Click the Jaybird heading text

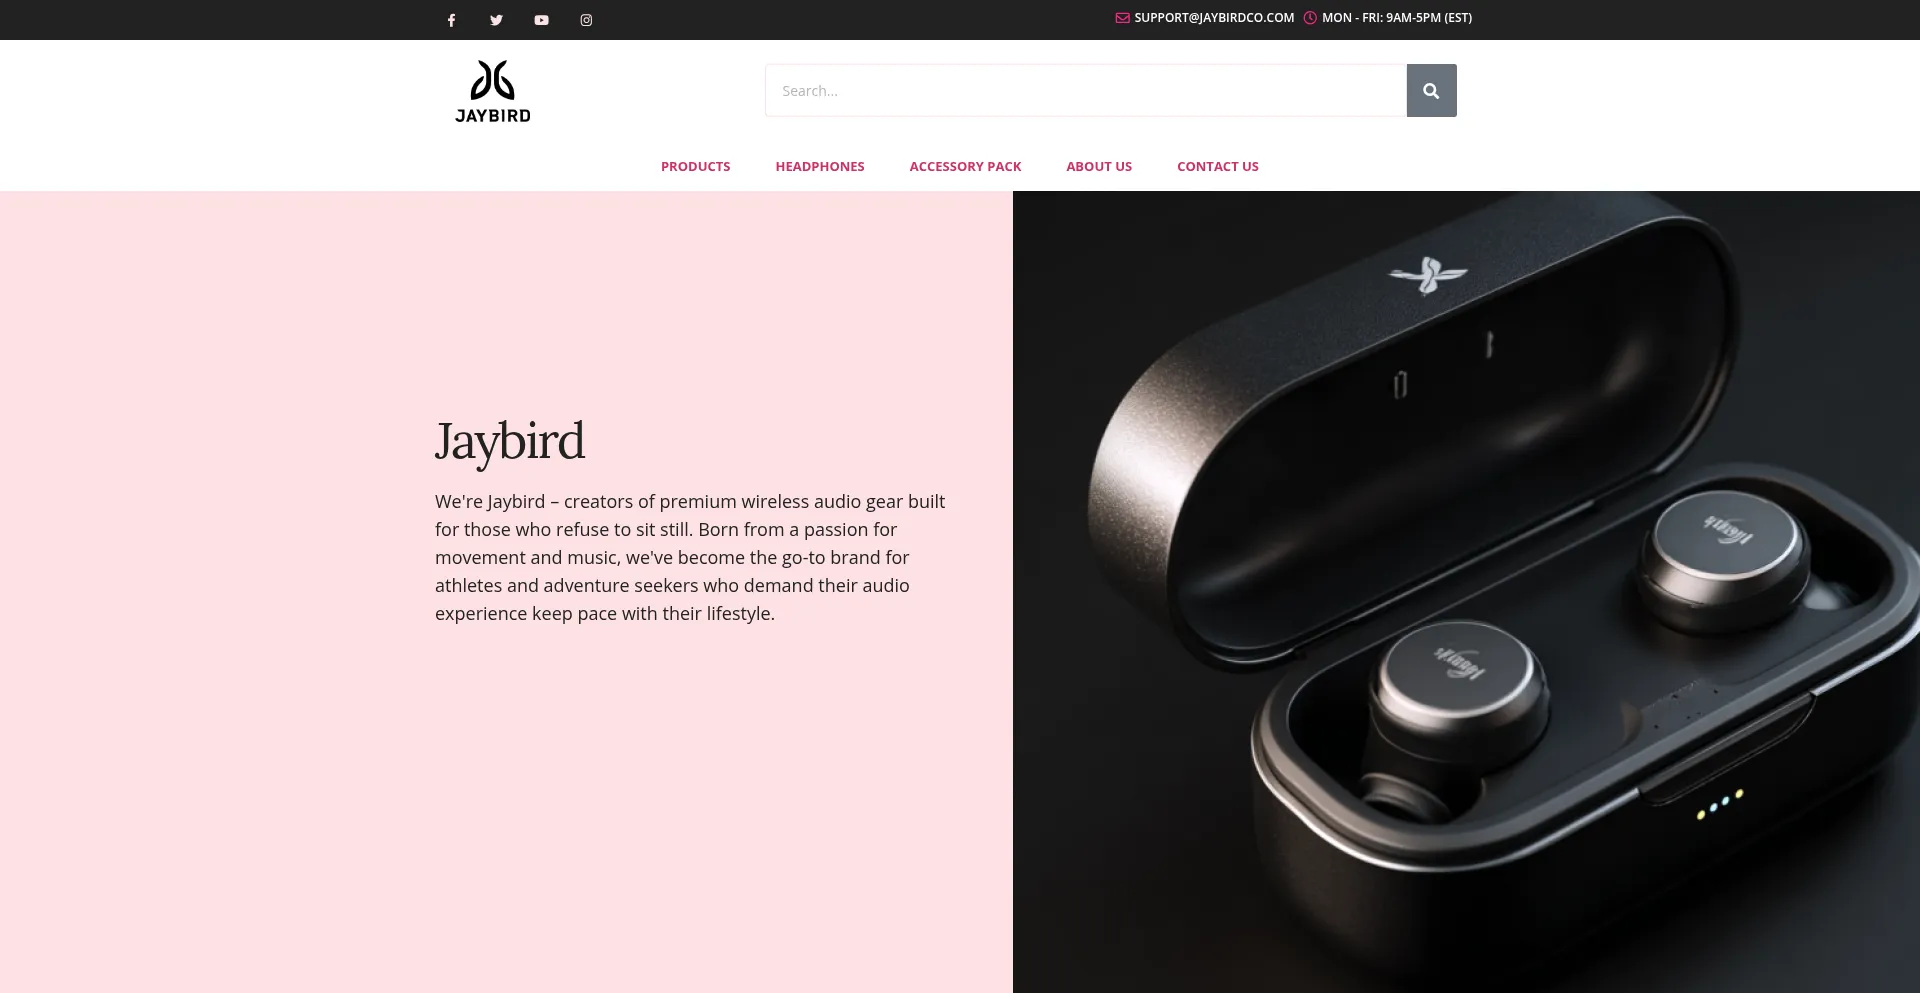510,442
